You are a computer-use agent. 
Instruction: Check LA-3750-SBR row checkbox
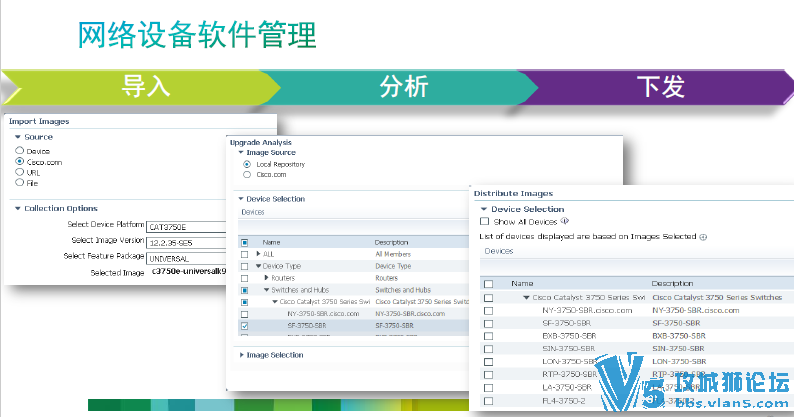point(488,388)
